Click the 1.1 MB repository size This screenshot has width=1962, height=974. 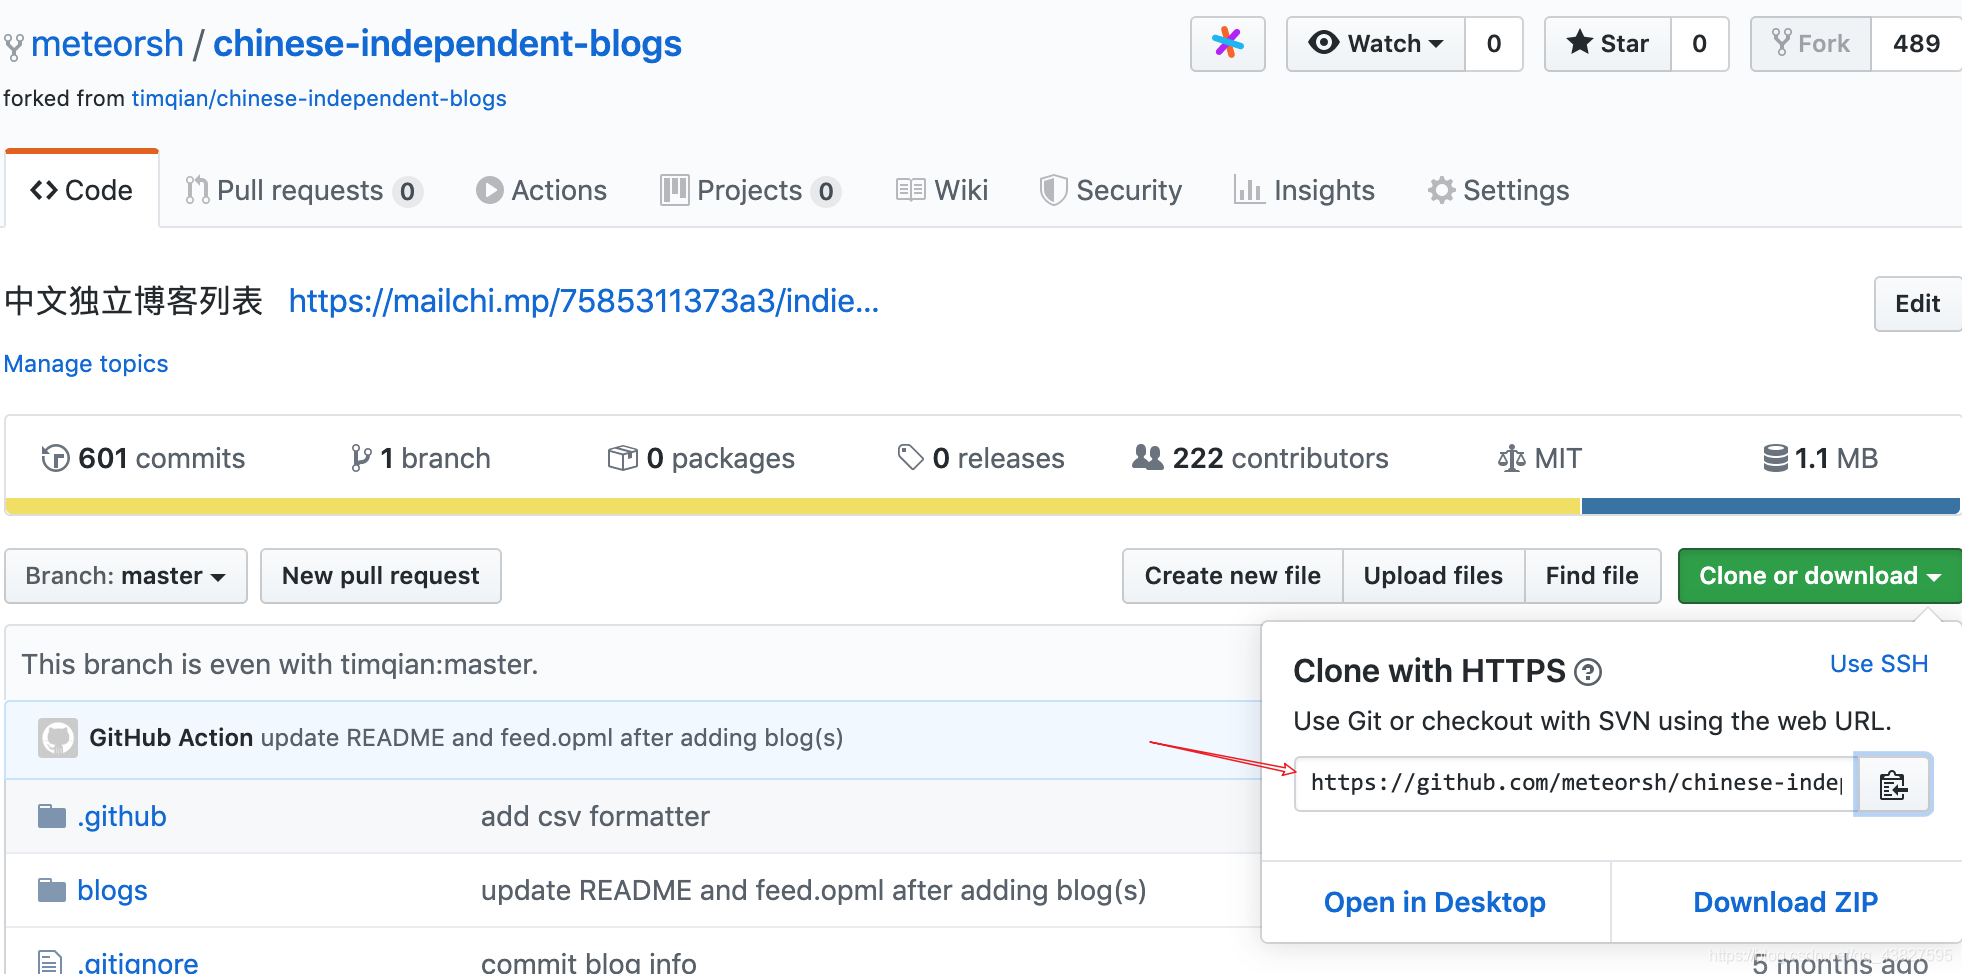point(1820,458)
